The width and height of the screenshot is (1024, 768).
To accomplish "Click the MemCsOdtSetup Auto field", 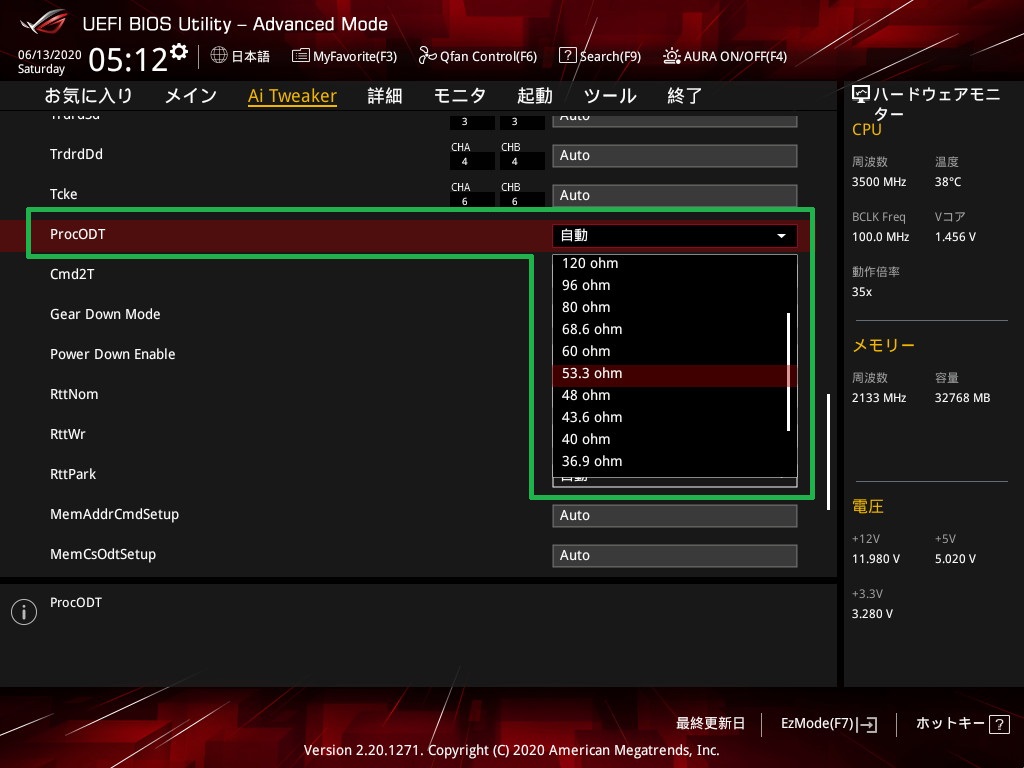I will click(x=675, y=555).
